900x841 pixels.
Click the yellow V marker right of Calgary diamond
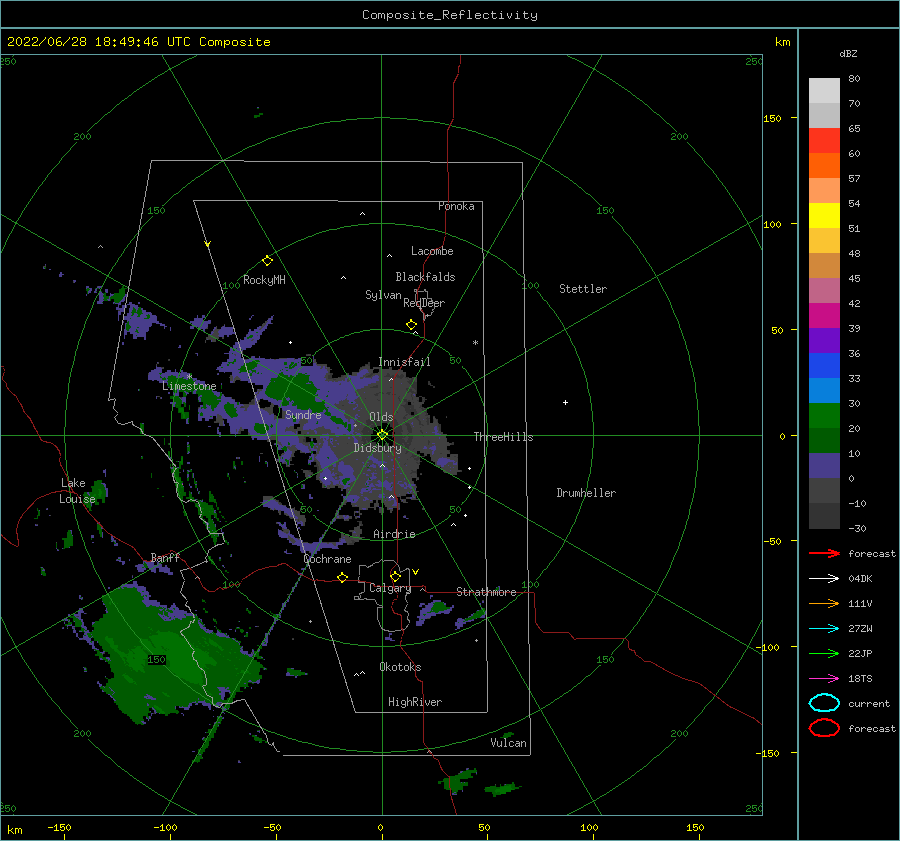416,572
